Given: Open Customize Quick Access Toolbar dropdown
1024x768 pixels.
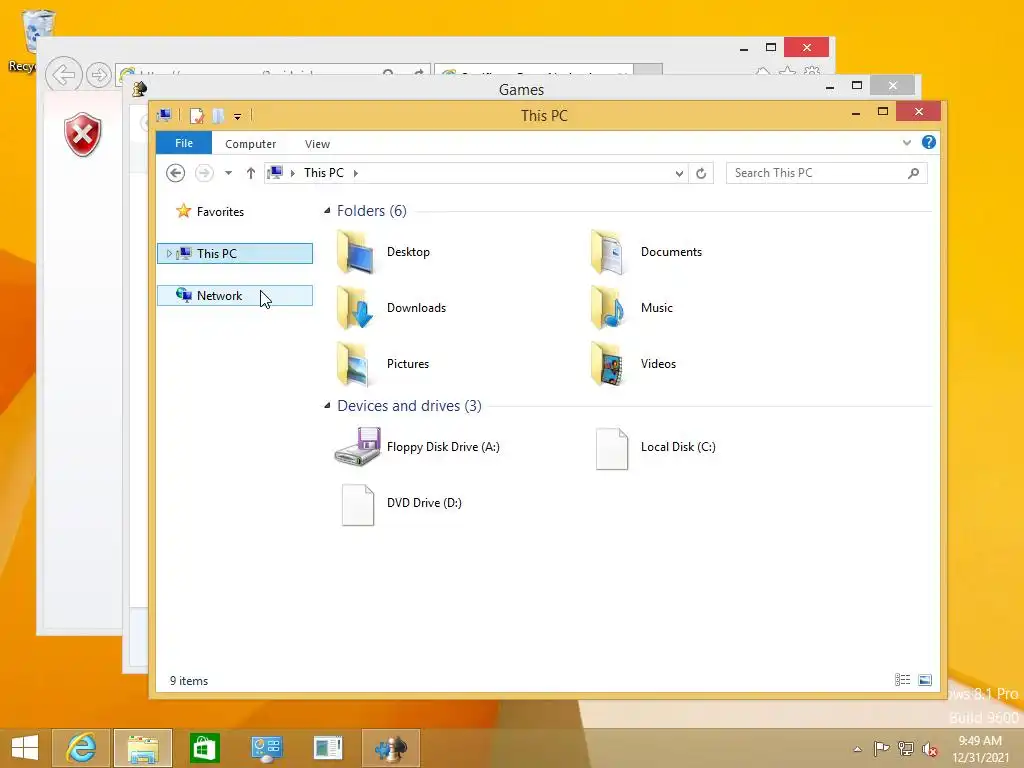Looking at the screenshot, I should (x=238, y=116).
